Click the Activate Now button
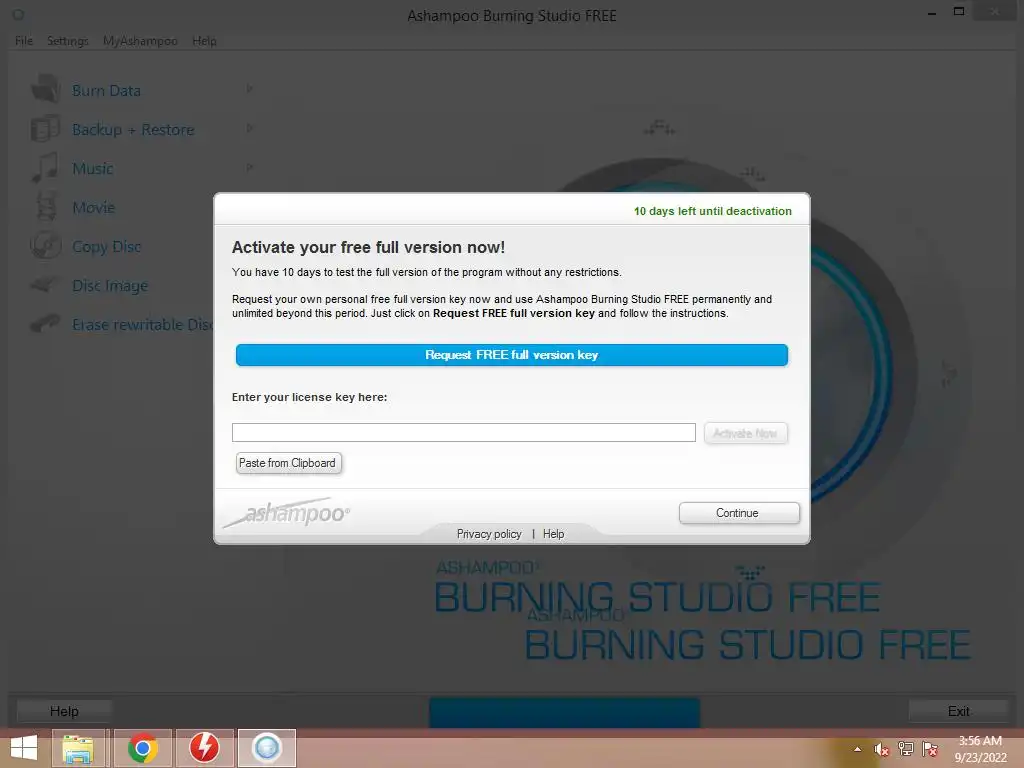1024x768 pixels. (745, 433)
